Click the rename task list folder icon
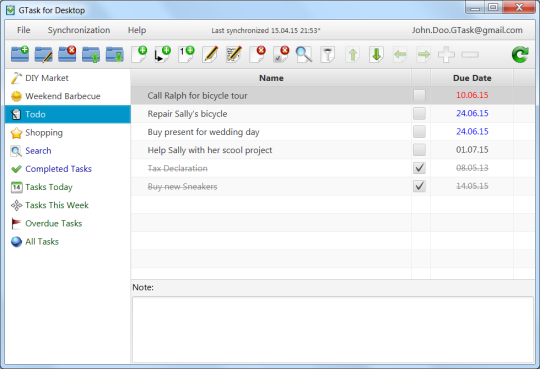This screenshot has width=540, height=369. tap(43, 54)
